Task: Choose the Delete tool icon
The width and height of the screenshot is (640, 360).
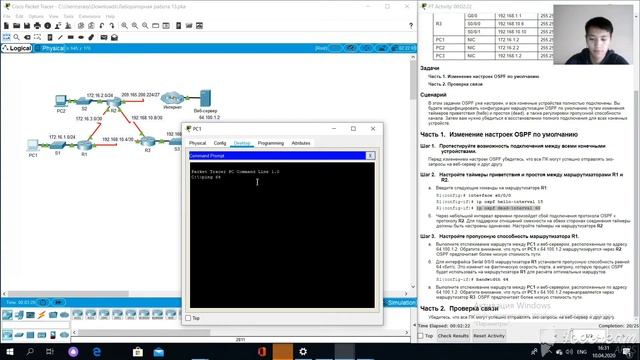Action: coord(27,37)
